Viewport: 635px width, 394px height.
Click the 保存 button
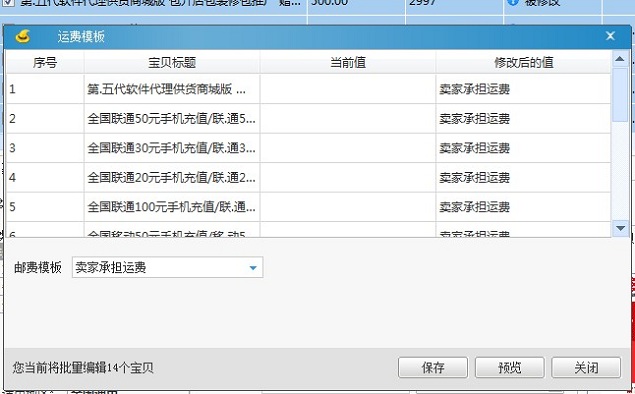(x=433, y=368)
